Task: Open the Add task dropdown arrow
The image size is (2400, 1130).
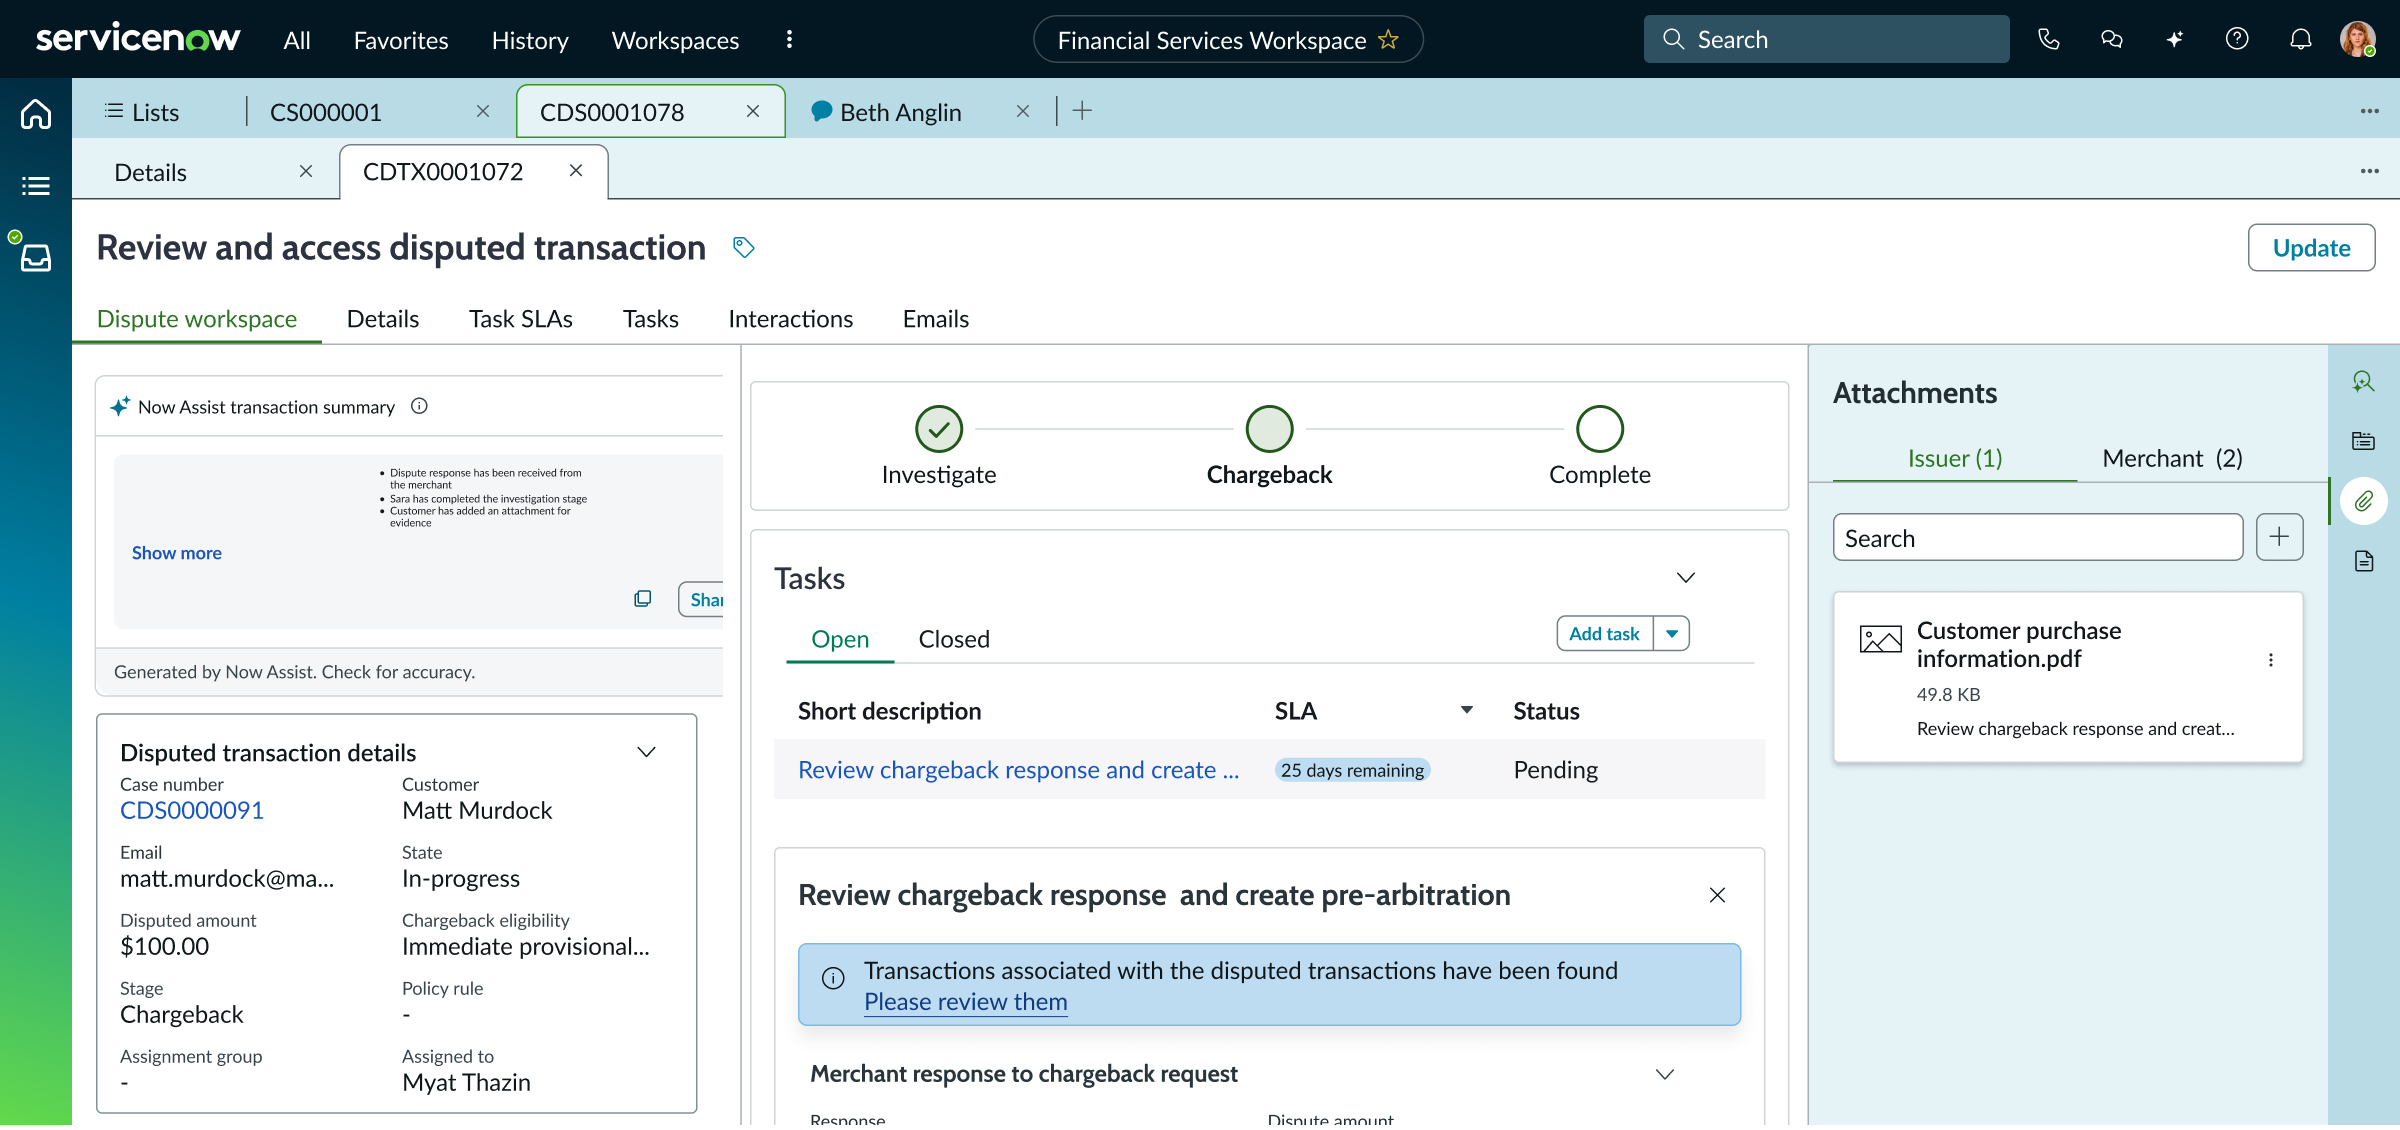Action: point(1672,633)
